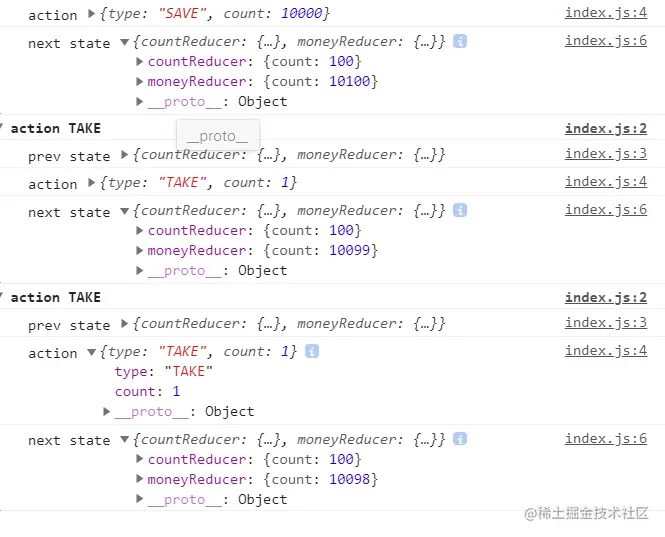Expand the collapsed TAKE action object
Screen dimensions: 665x537
(x=91, y=183)
